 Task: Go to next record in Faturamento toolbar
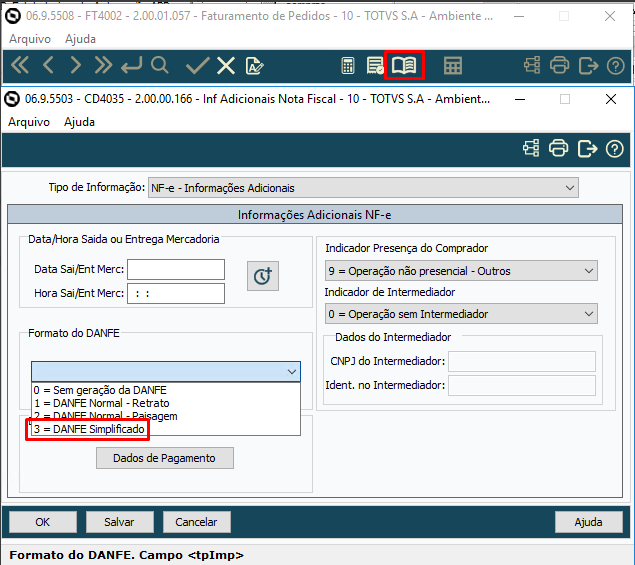(75, 65)
